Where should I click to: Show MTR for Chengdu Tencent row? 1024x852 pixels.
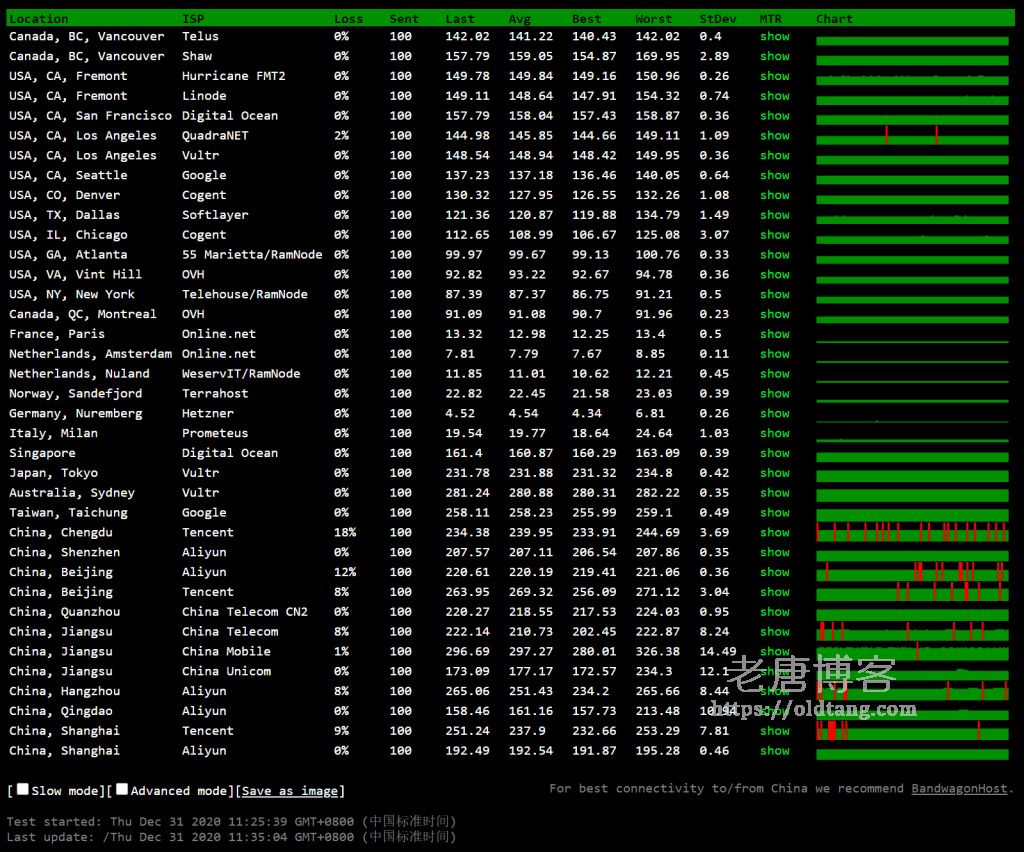774,532
